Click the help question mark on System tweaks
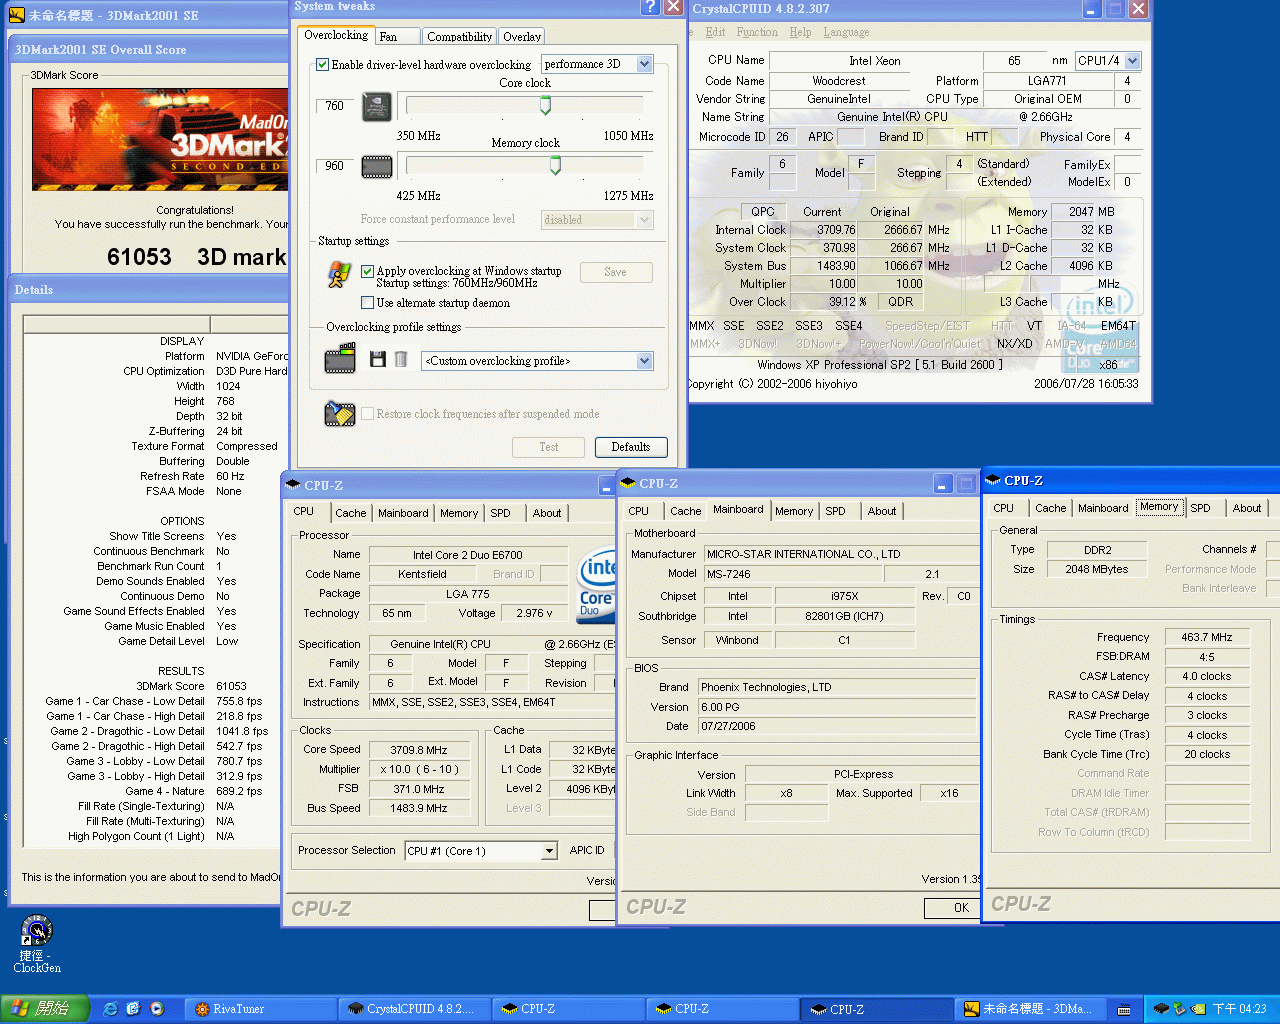Viewport: 1280px width, 1024px height. 650,7
